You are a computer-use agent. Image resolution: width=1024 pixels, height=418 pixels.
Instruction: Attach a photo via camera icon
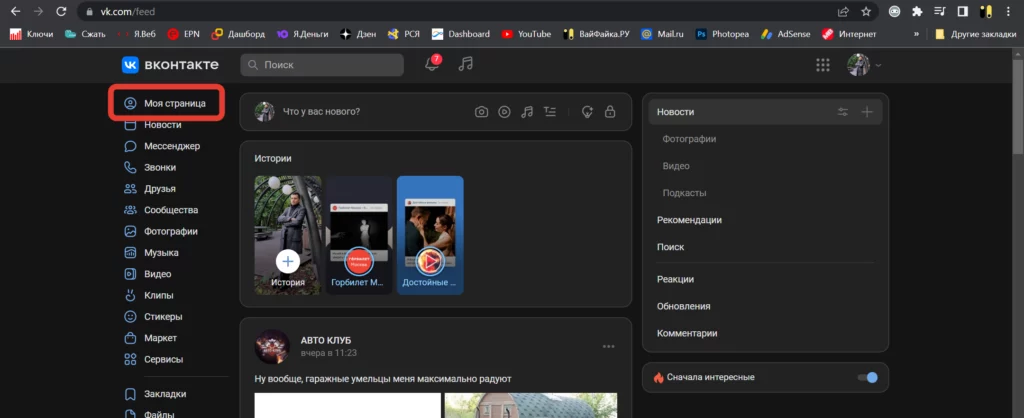tap(481, 112)
